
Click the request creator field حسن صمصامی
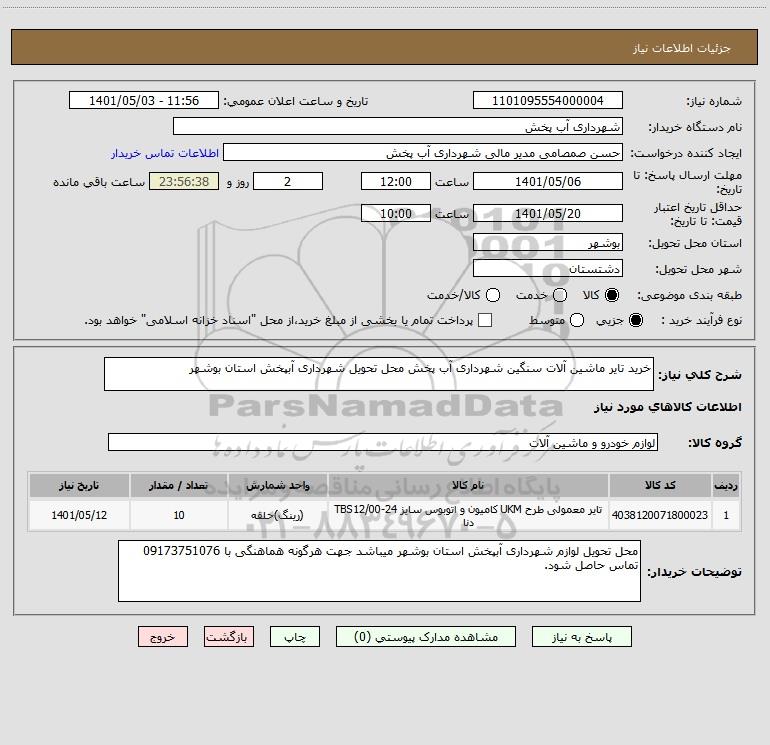tap(423, 153)
